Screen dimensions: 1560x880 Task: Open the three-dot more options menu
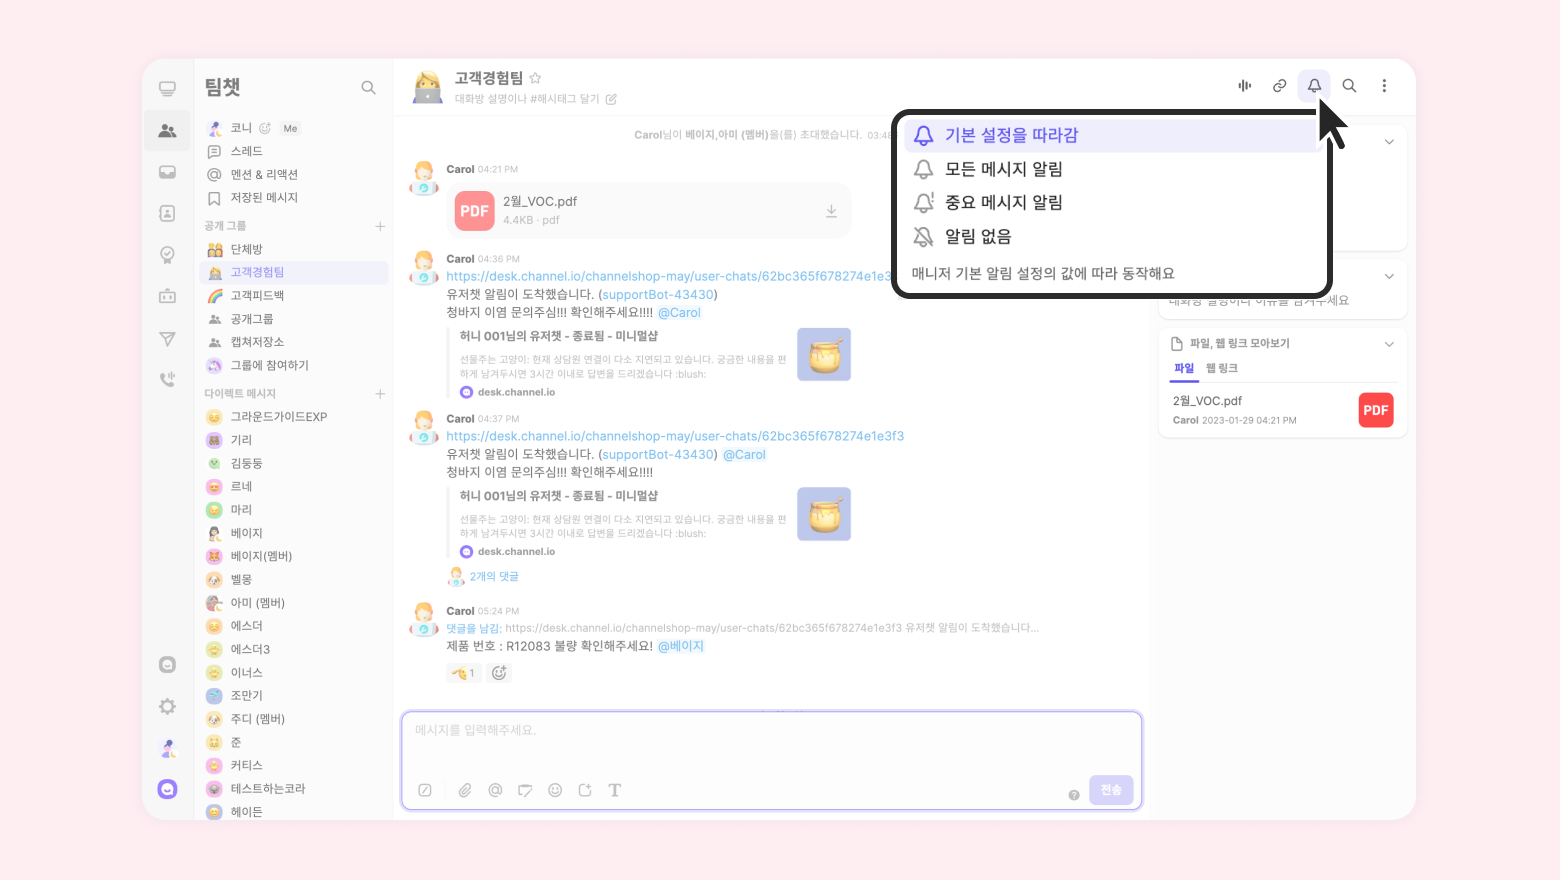pyautogui.click(x=1384, y=86)
